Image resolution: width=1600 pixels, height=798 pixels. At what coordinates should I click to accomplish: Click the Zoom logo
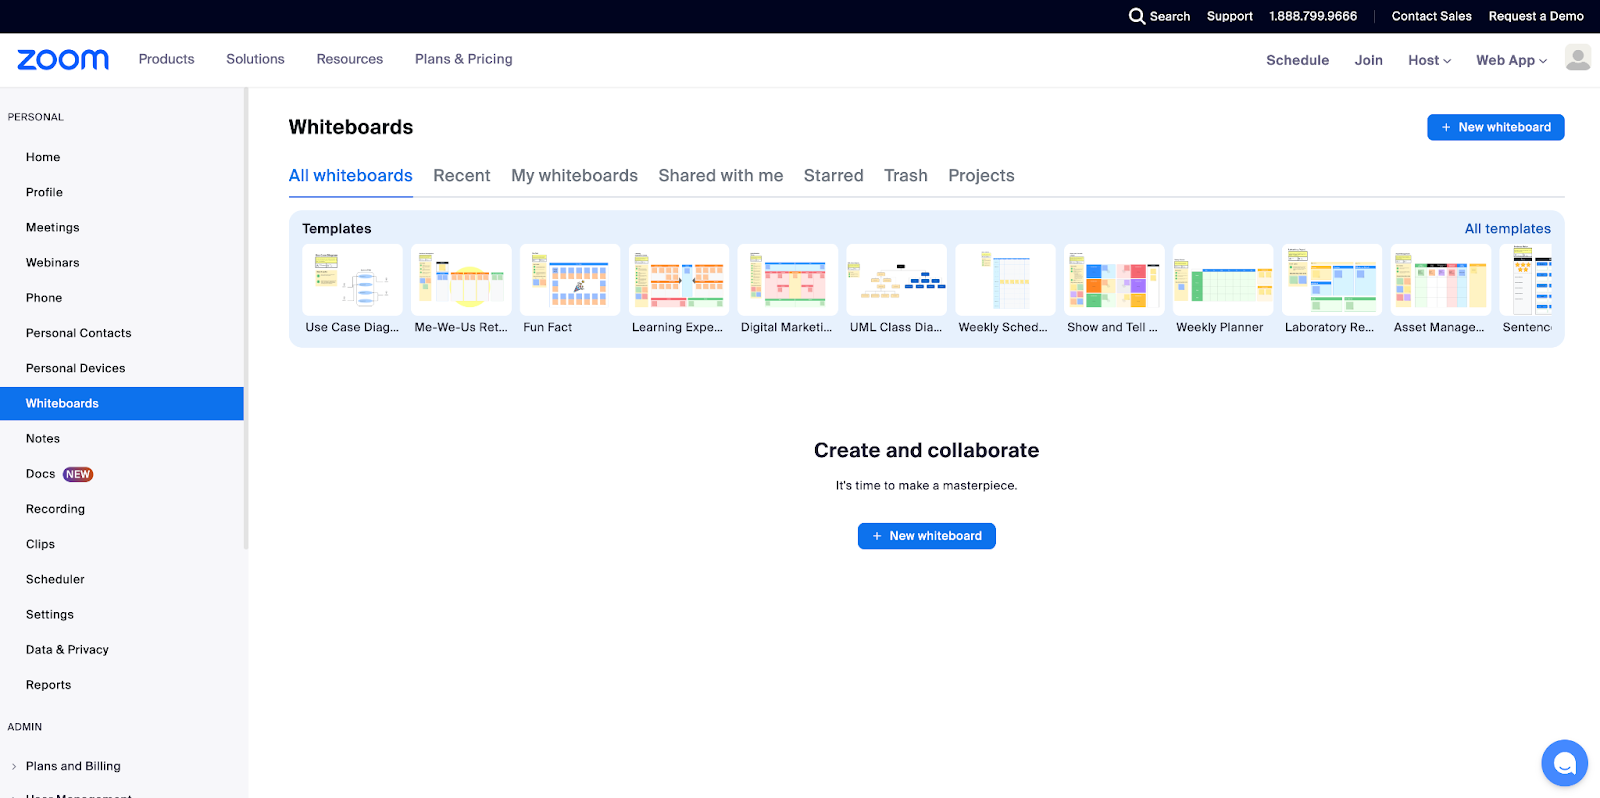tap(63, 60)
